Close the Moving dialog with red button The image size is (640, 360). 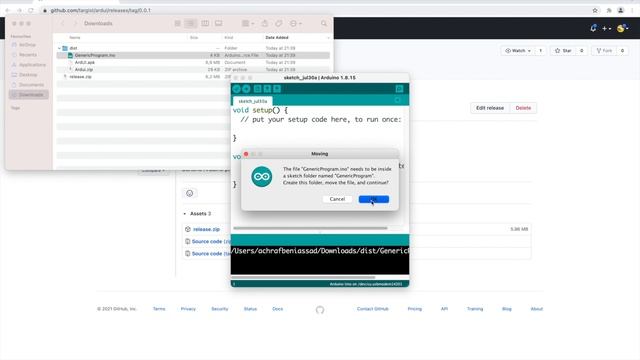click(246, 154)
